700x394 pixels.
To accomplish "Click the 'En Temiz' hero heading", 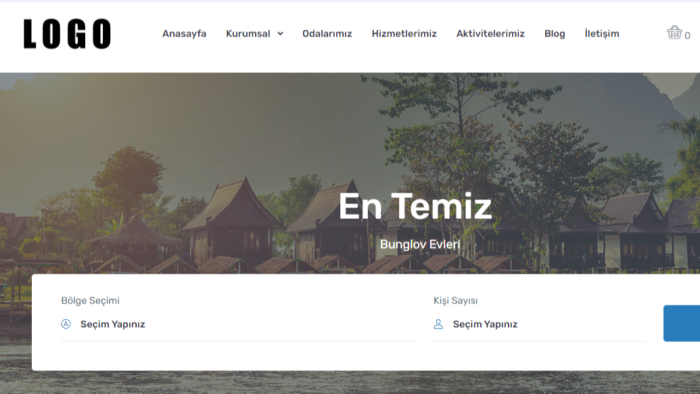I will pyautogui.click(x=415, y=206).
